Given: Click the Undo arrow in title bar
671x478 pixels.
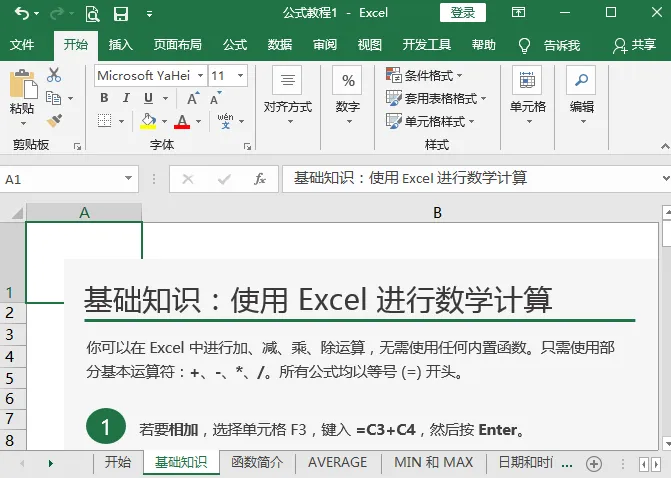Looking at the screenshot, I should (x=21, y=14).
